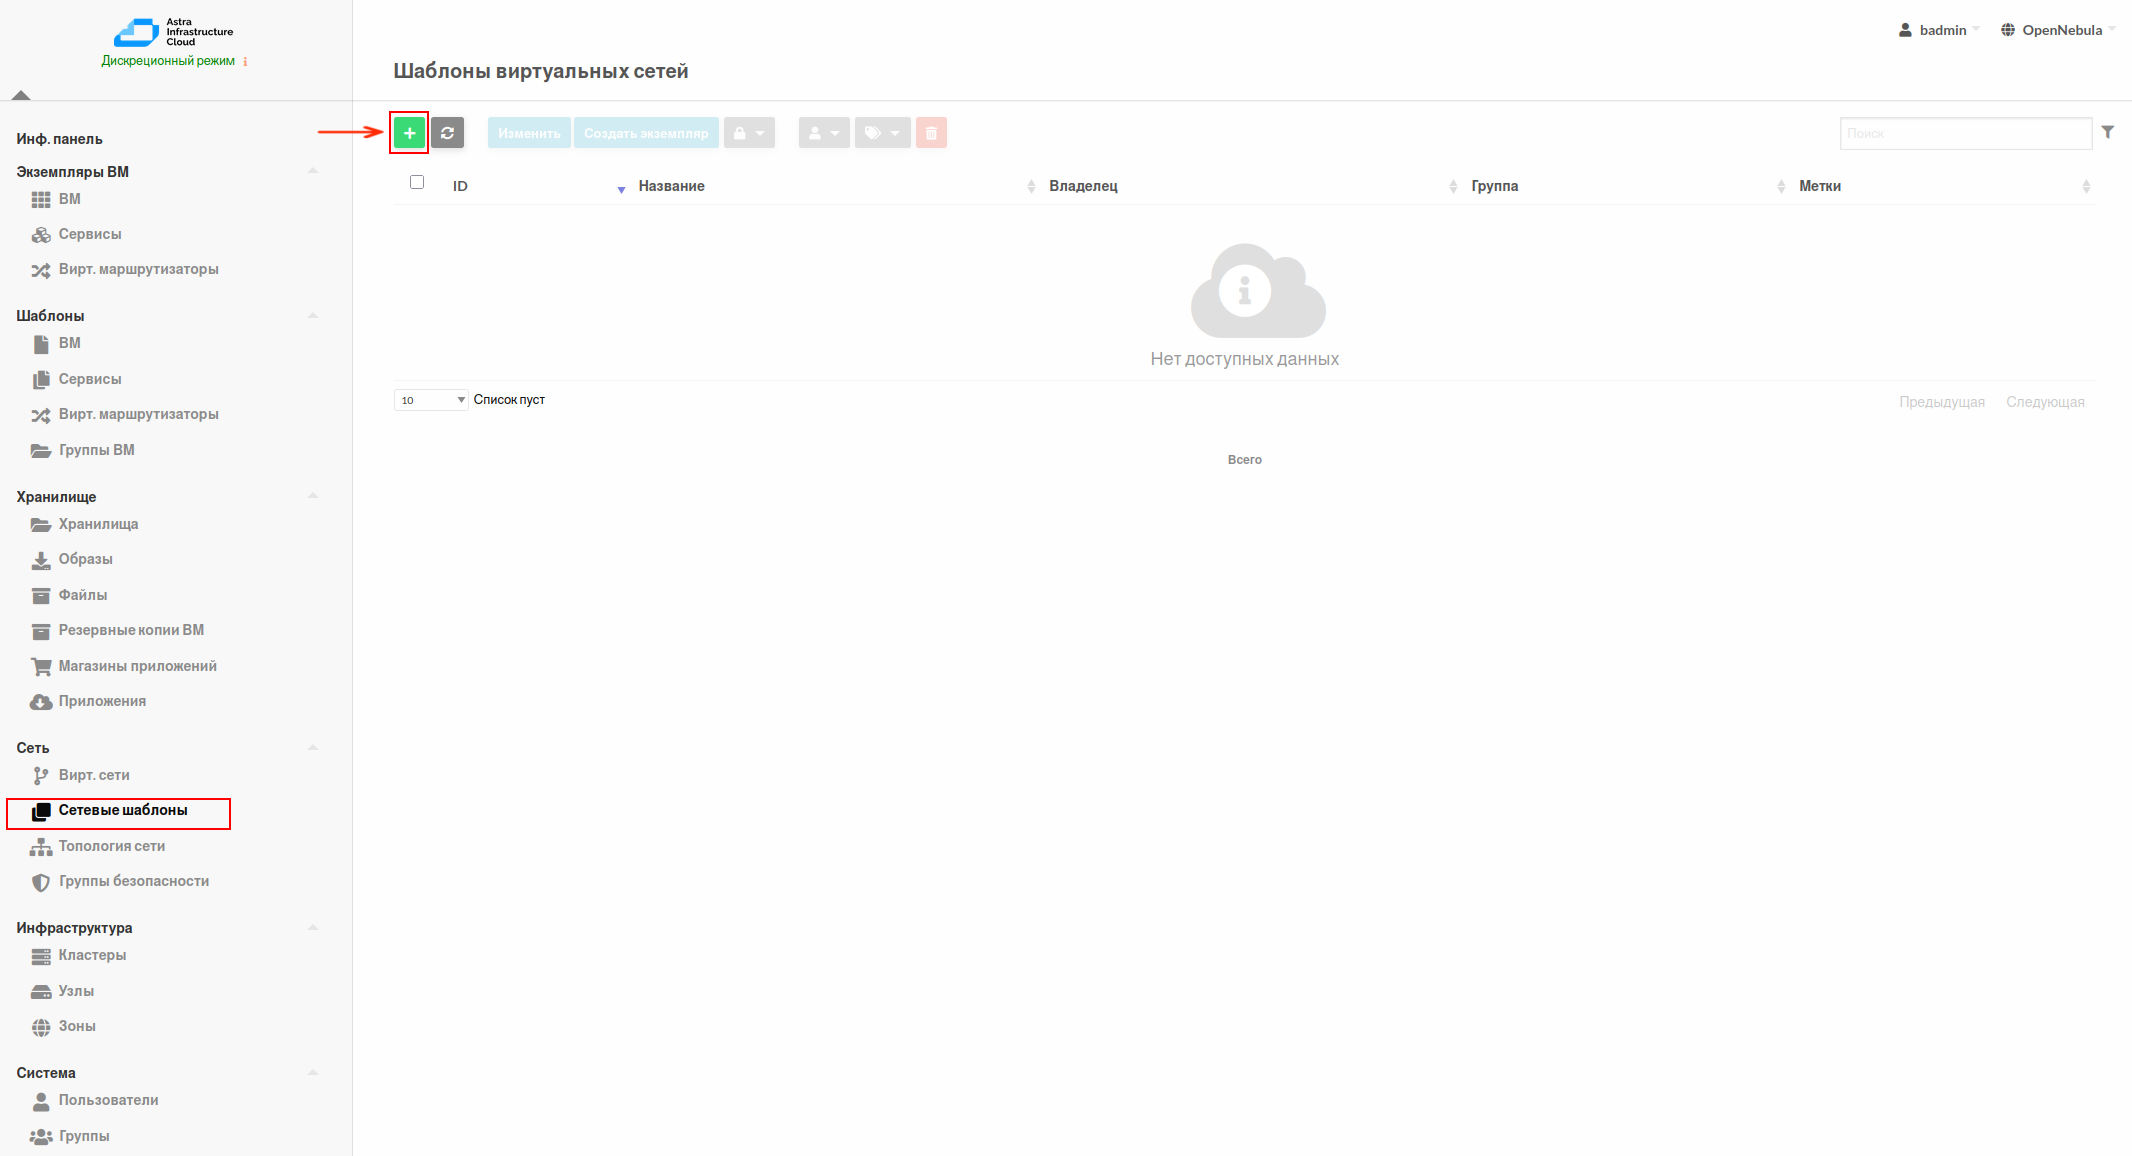Viewport: 2132px width, 1156px height.
Task: Collapse the Экземпляры ВМ section
Action: [x=313, y=171]
